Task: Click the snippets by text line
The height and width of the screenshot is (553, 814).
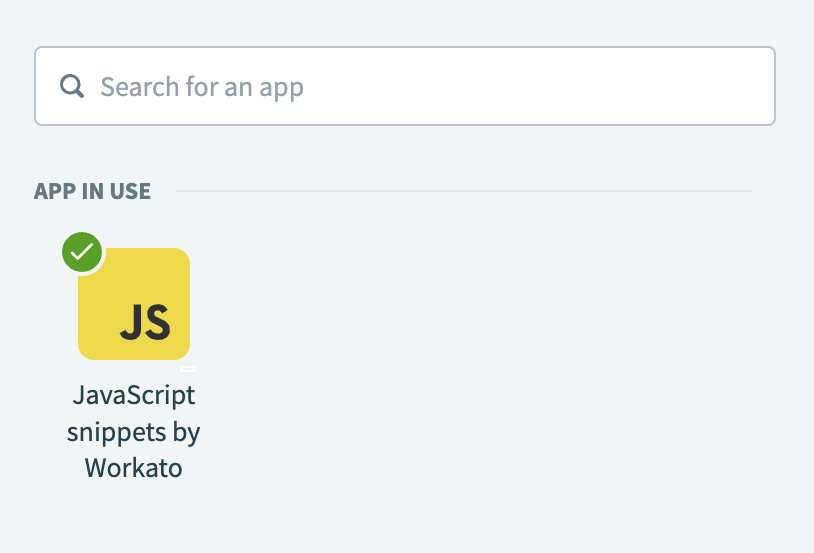Action: click(x=133, y=433)
